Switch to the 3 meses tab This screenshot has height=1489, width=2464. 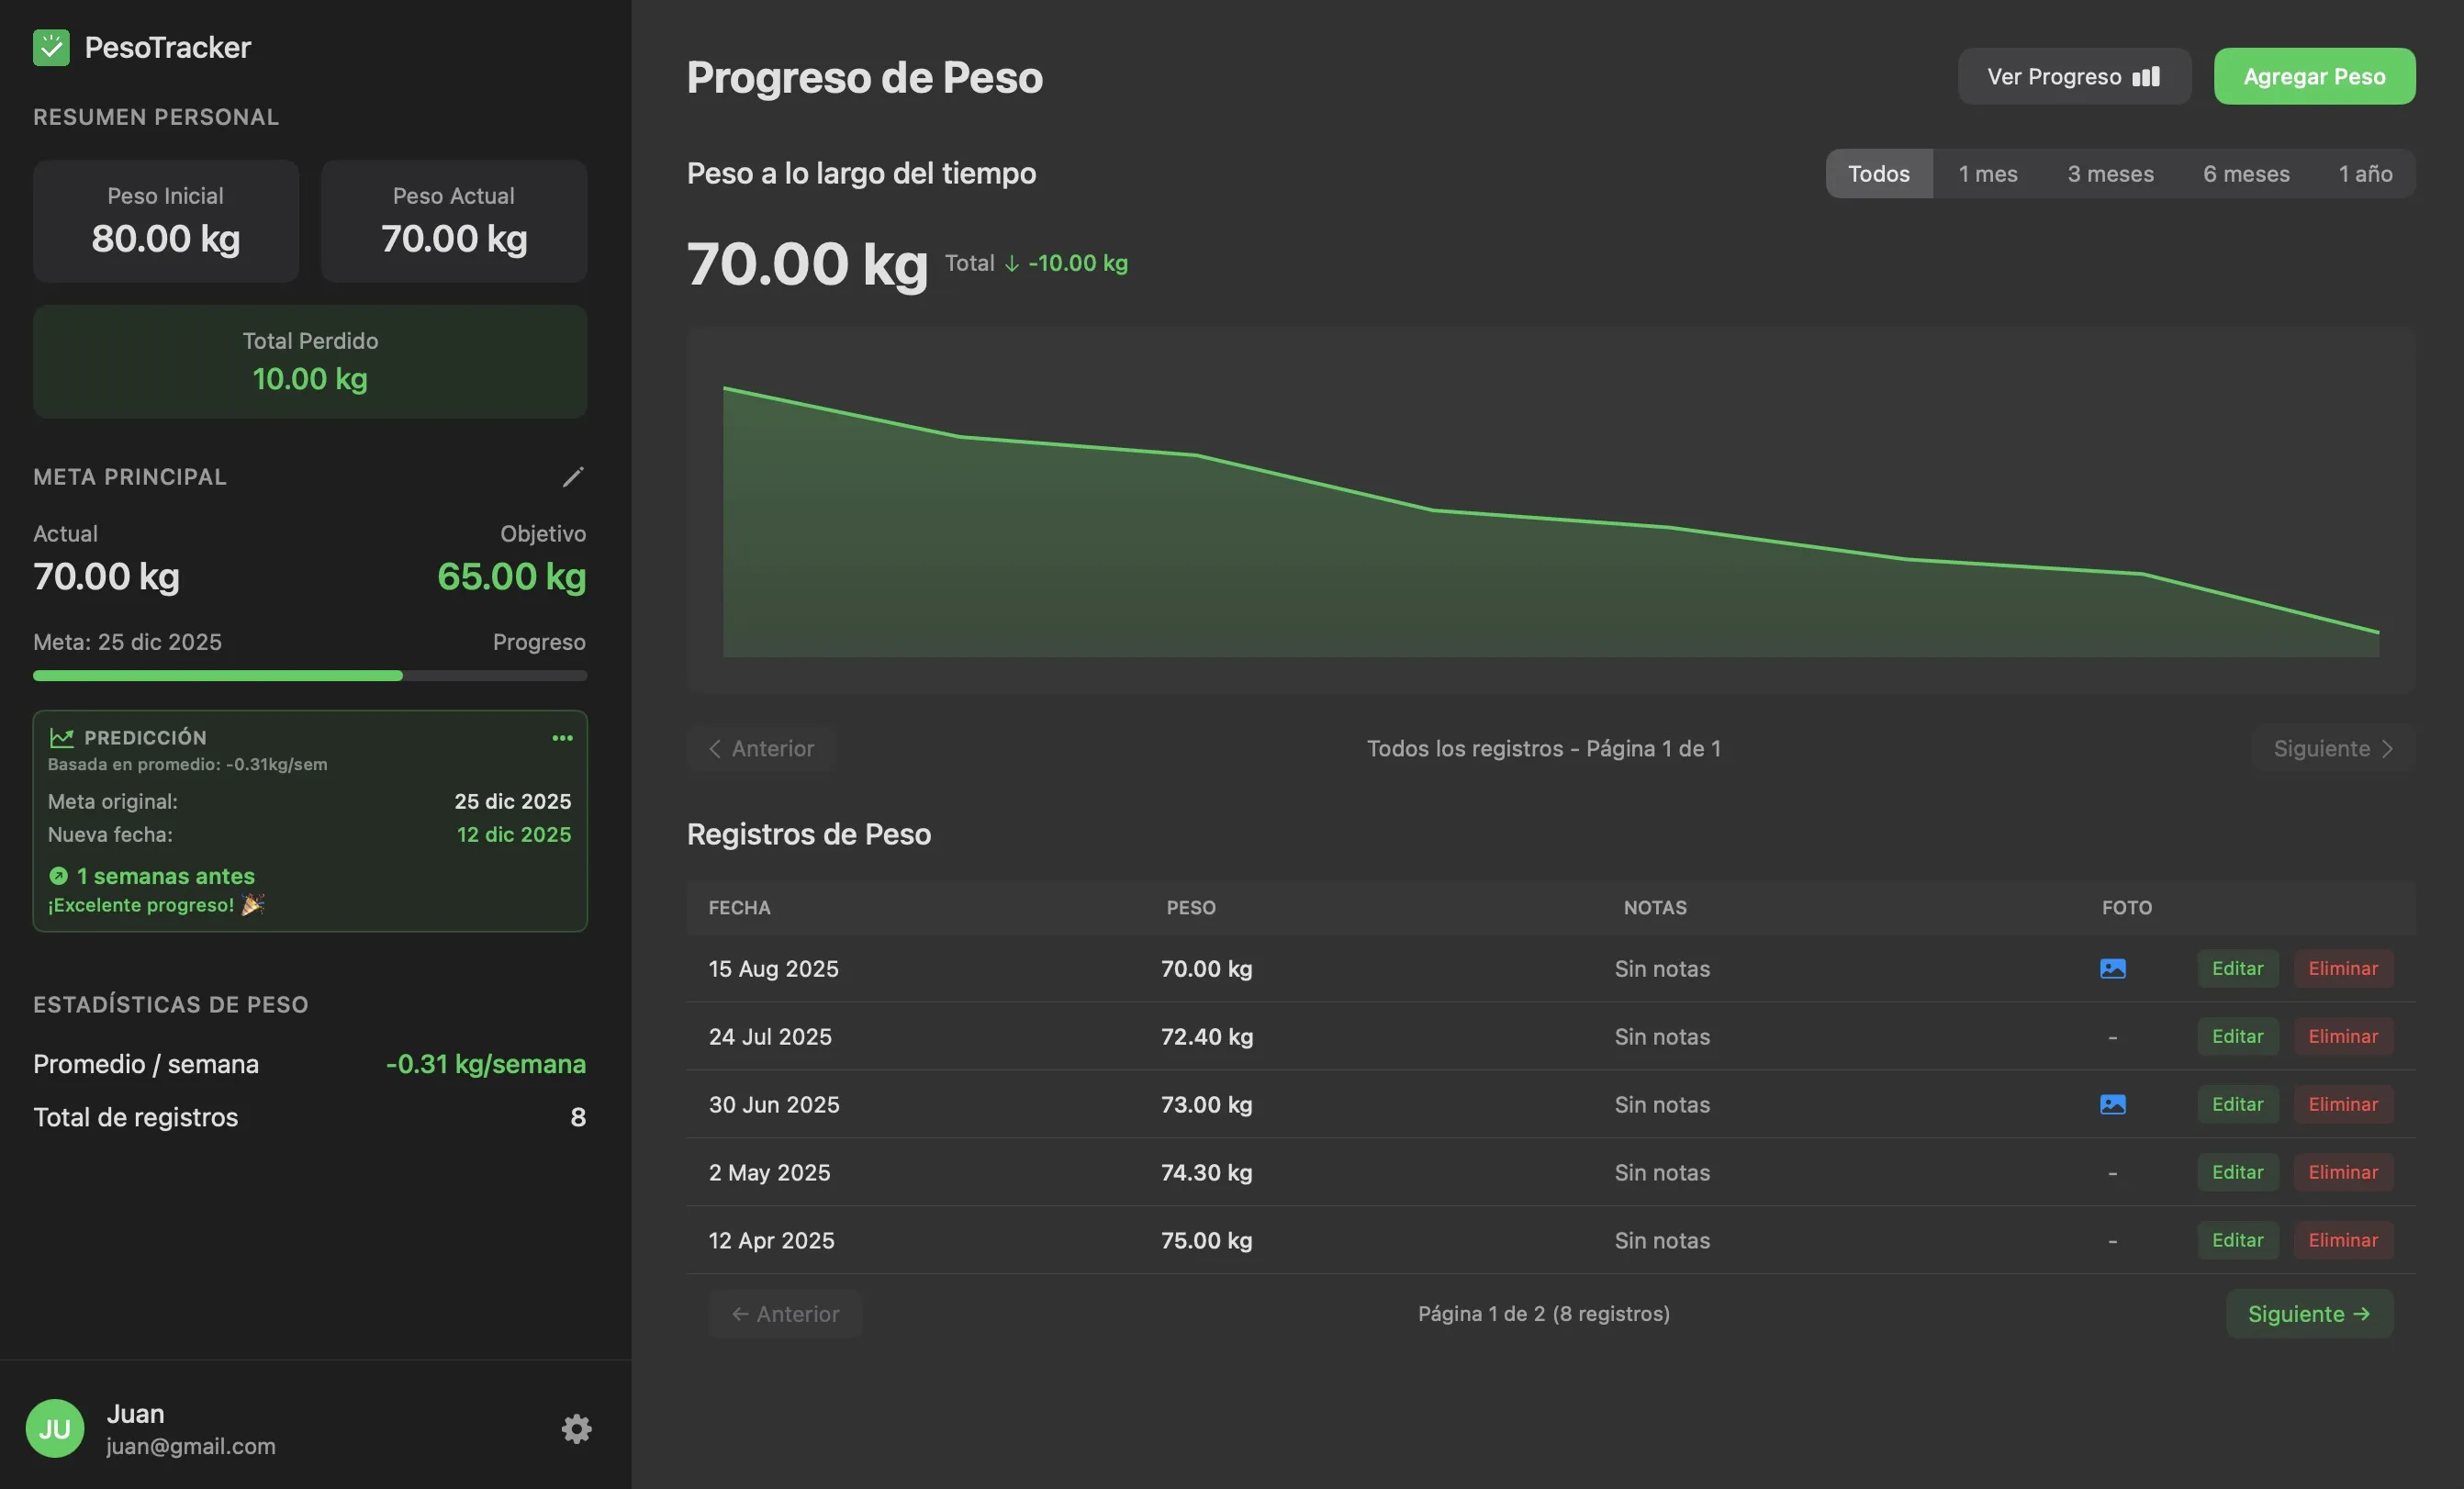tap(2111, 173)
